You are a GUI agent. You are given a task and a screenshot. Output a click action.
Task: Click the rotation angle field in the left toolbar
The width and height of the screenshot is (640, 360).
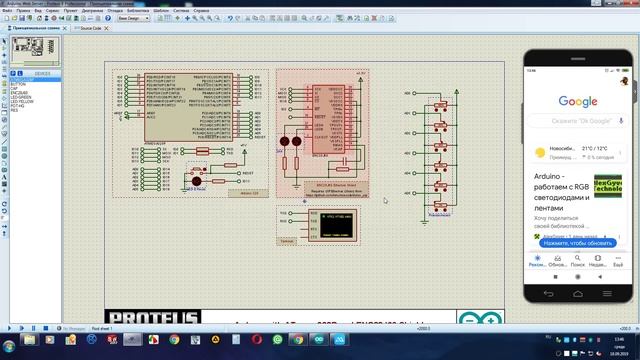(x=4, y=218)
